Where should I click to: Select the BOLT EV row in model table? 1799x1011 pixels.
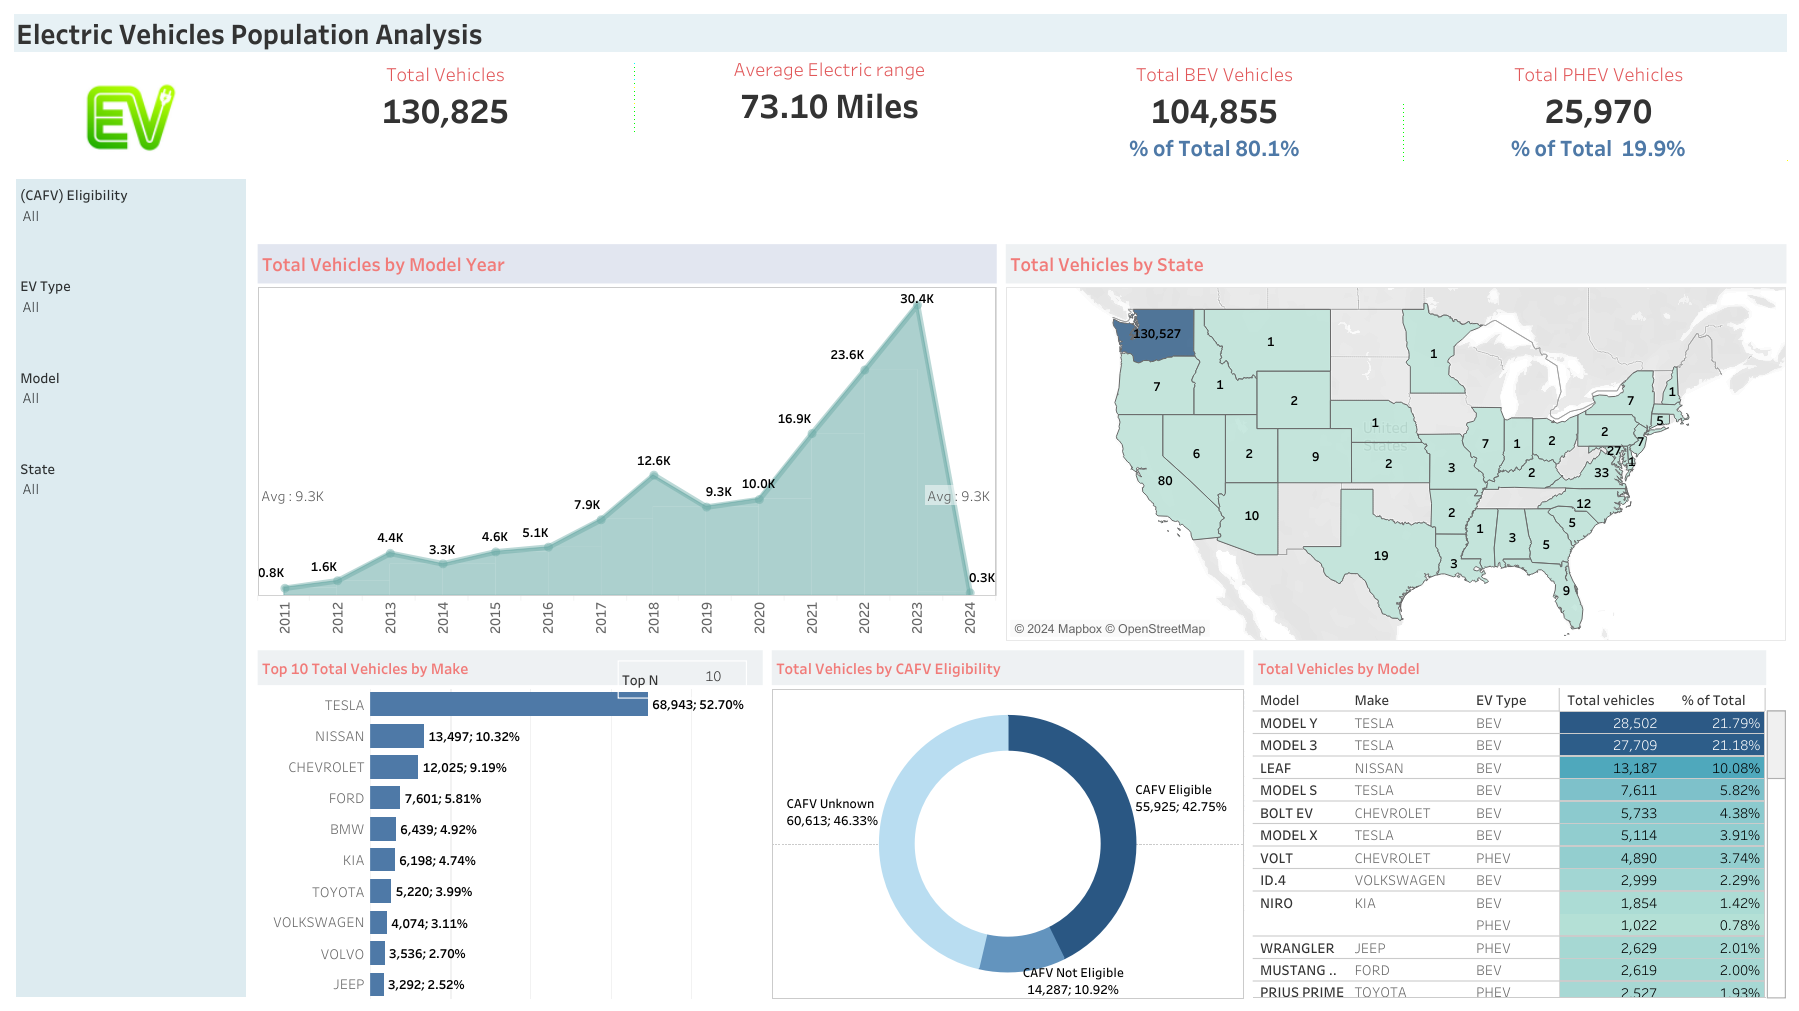pos(1509,813)
